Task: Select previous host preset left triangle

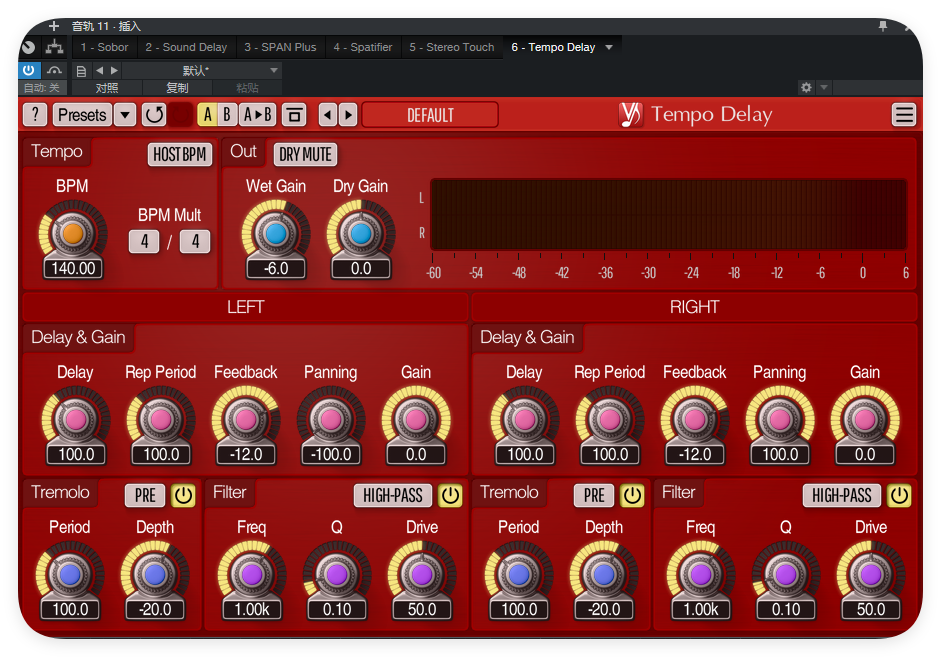Action: click(x=99, y=71)
